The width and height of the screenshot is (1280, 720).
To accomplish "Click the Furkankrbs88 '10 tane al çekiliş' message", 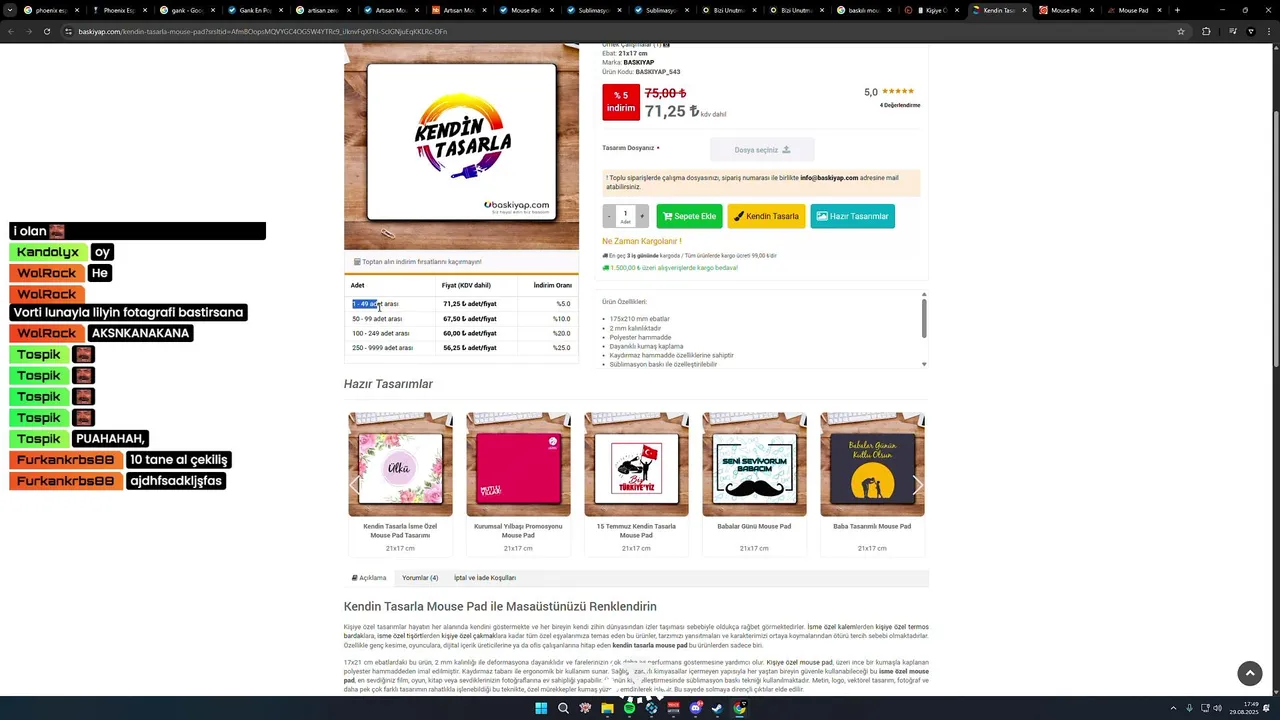I will click(x=179, y=460).
